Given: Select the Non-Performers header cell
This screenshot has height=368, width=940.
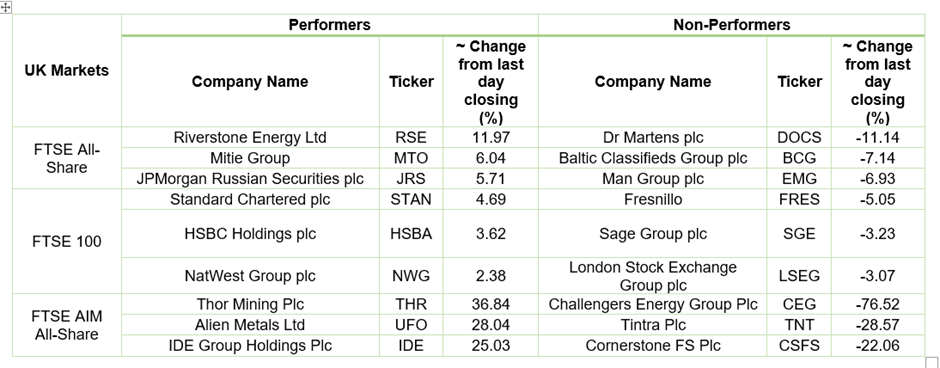Looking at the screenshot, I should [x=731, y=25].
